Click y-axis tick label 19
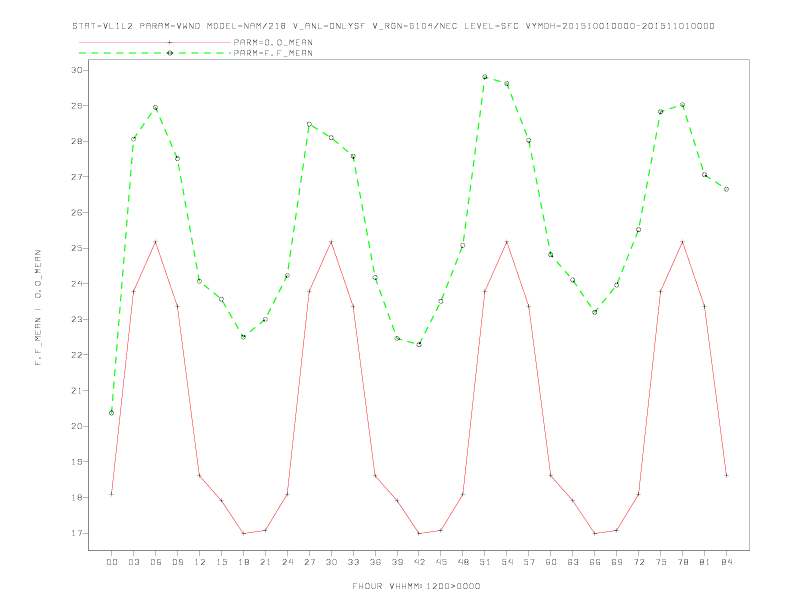The width and height of the screenshot is (792, 612). click(x=76, y=462)
